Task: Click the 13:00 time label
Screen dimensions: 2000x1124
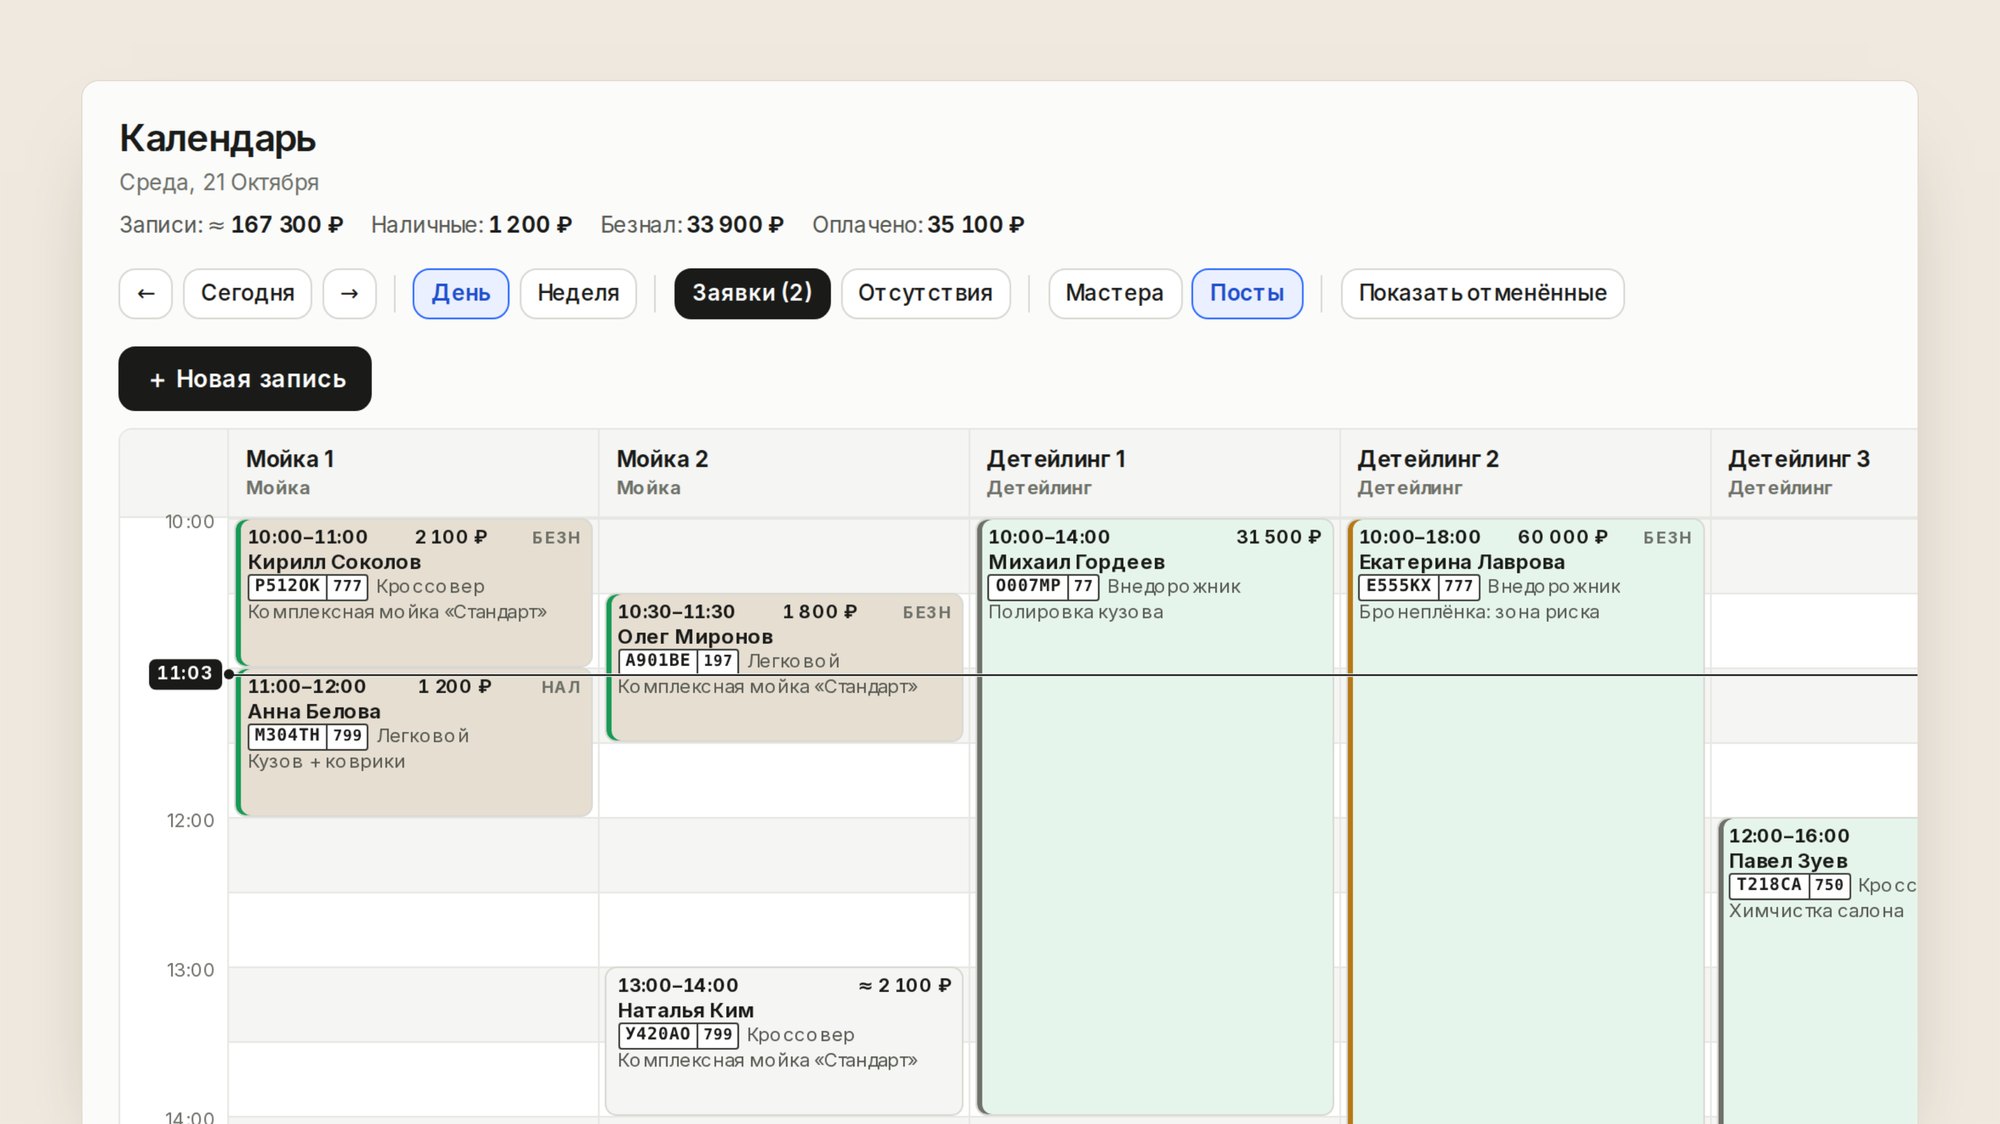Action: (x=190, y=970)
